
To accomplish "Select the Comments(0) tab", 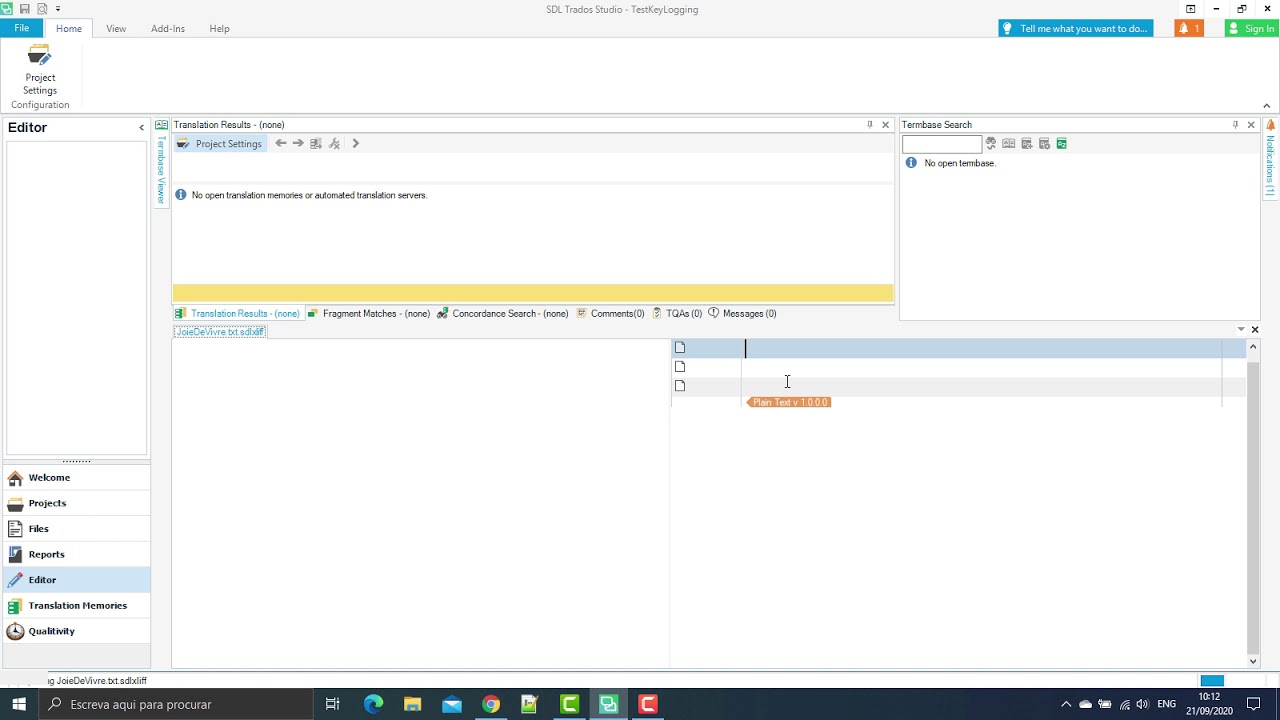I will (x=611, y=313).
